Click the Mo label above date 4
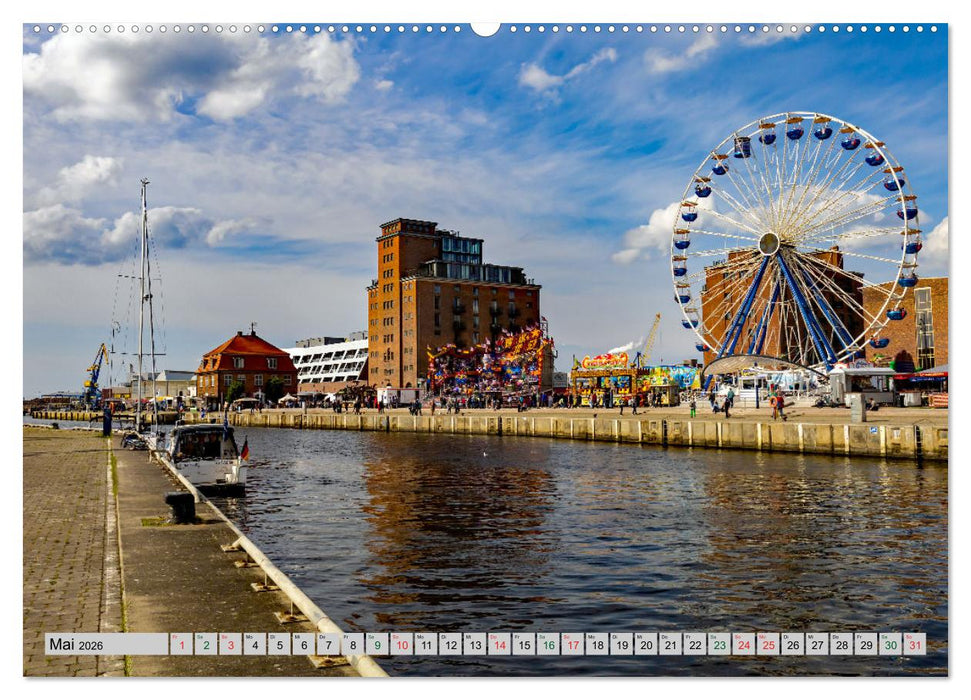The image size is (971, 700). [x=248, y=636]
